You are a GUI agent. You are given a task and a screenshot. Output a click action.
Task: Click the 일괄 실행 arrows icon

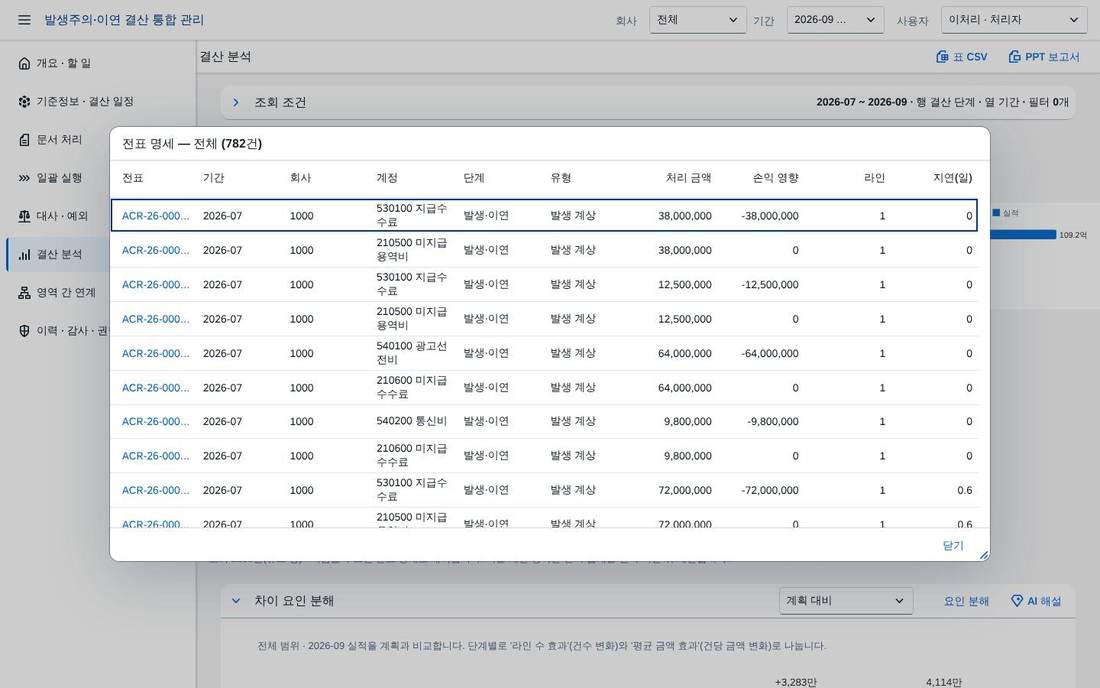pos(25,178)
